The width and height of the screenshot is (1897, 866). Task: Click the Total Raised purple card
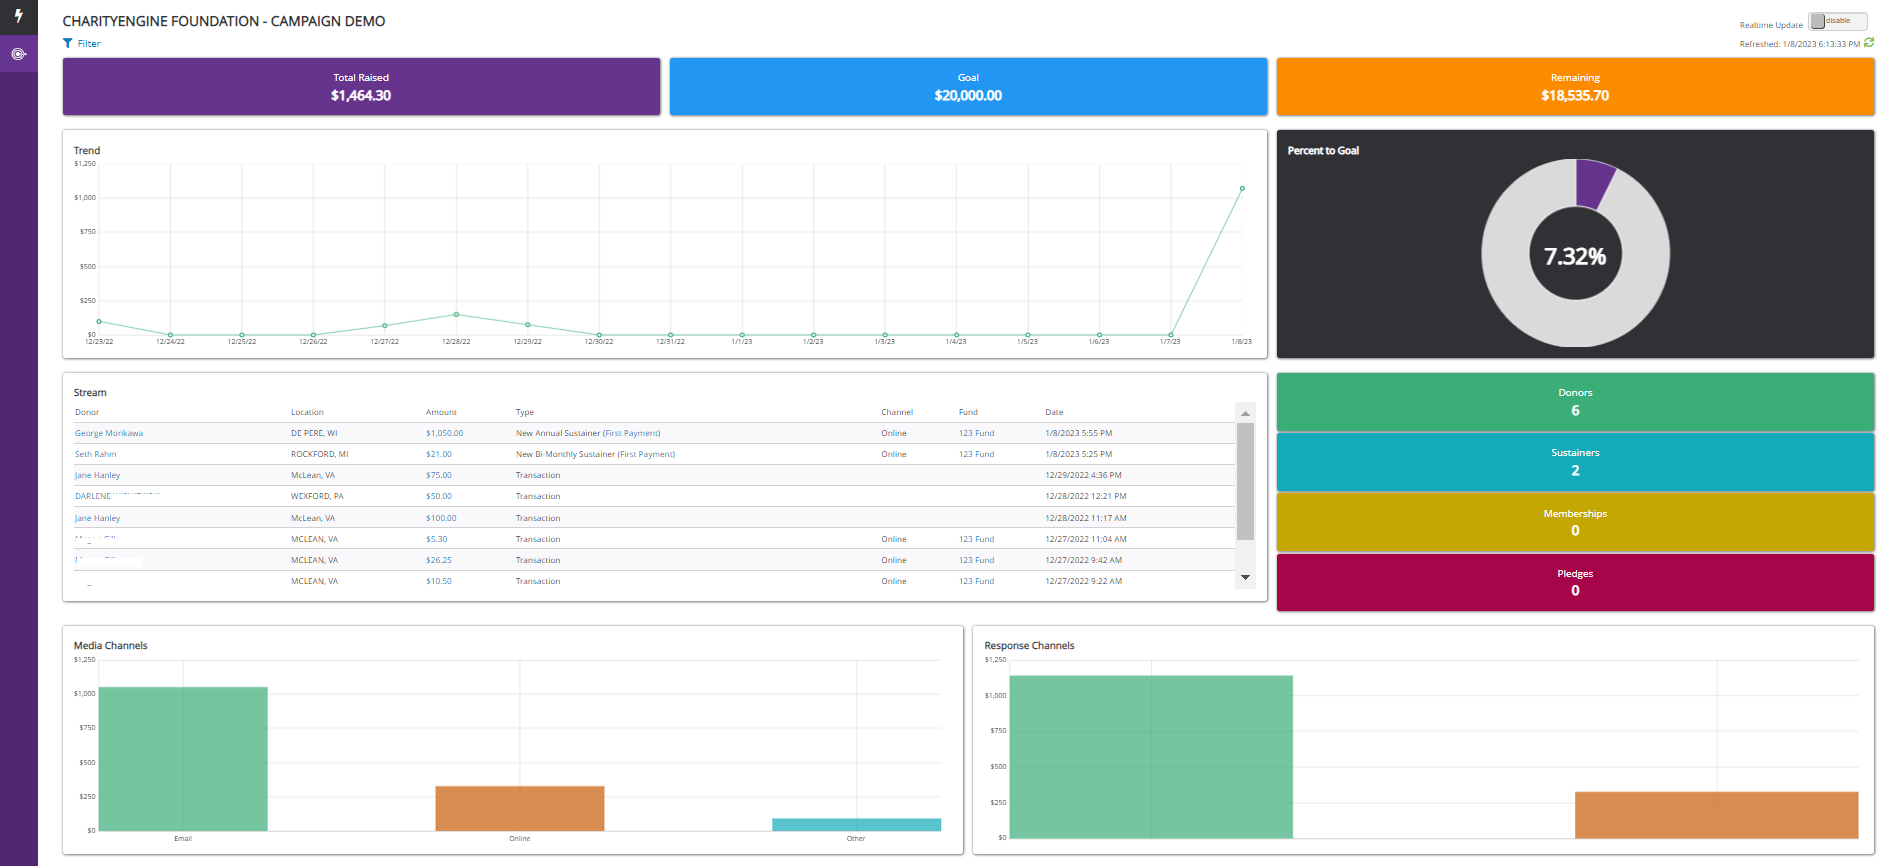tap(361, 86)
